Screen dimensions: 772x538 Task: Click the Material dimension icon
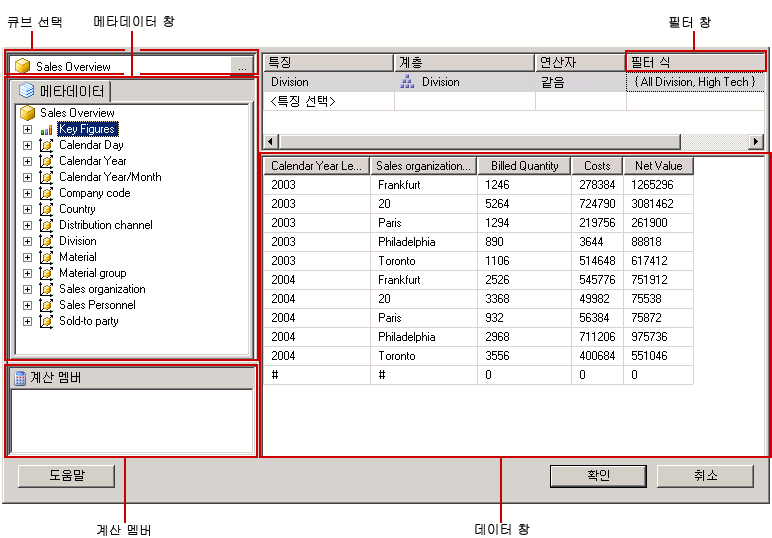pyautogui.click(x=46, y=257)
